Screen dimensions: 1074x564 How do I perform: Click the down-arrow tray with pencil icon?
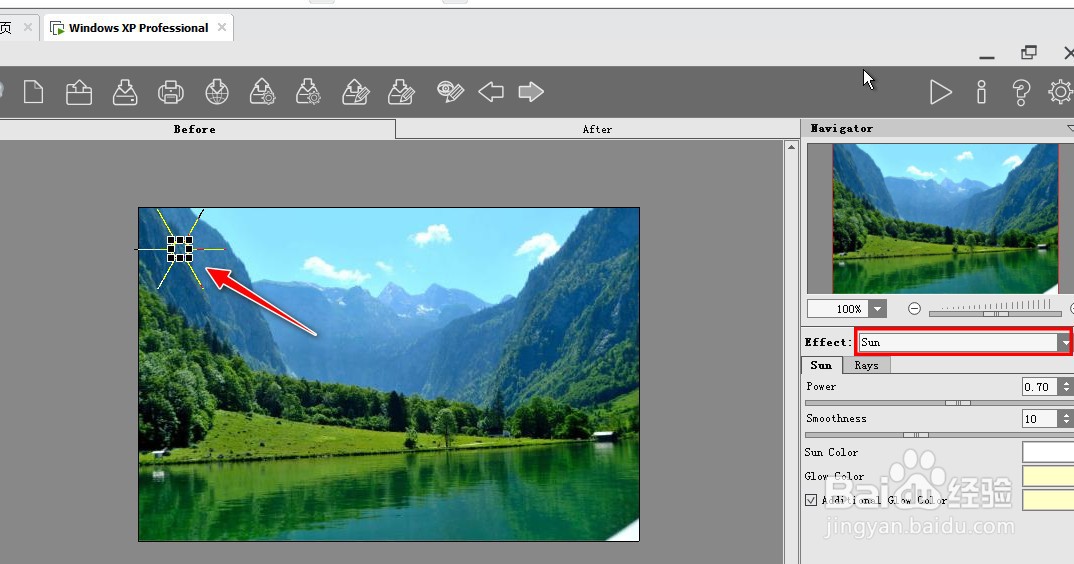click(401, 92)
